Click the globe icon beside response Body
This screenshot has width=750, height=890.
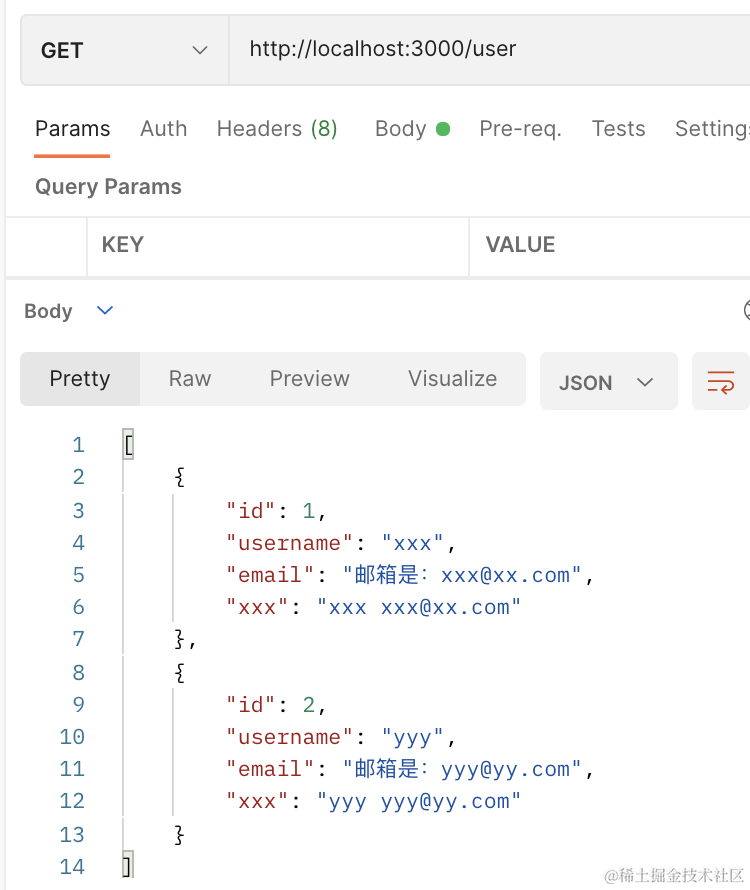coord(746,311)
